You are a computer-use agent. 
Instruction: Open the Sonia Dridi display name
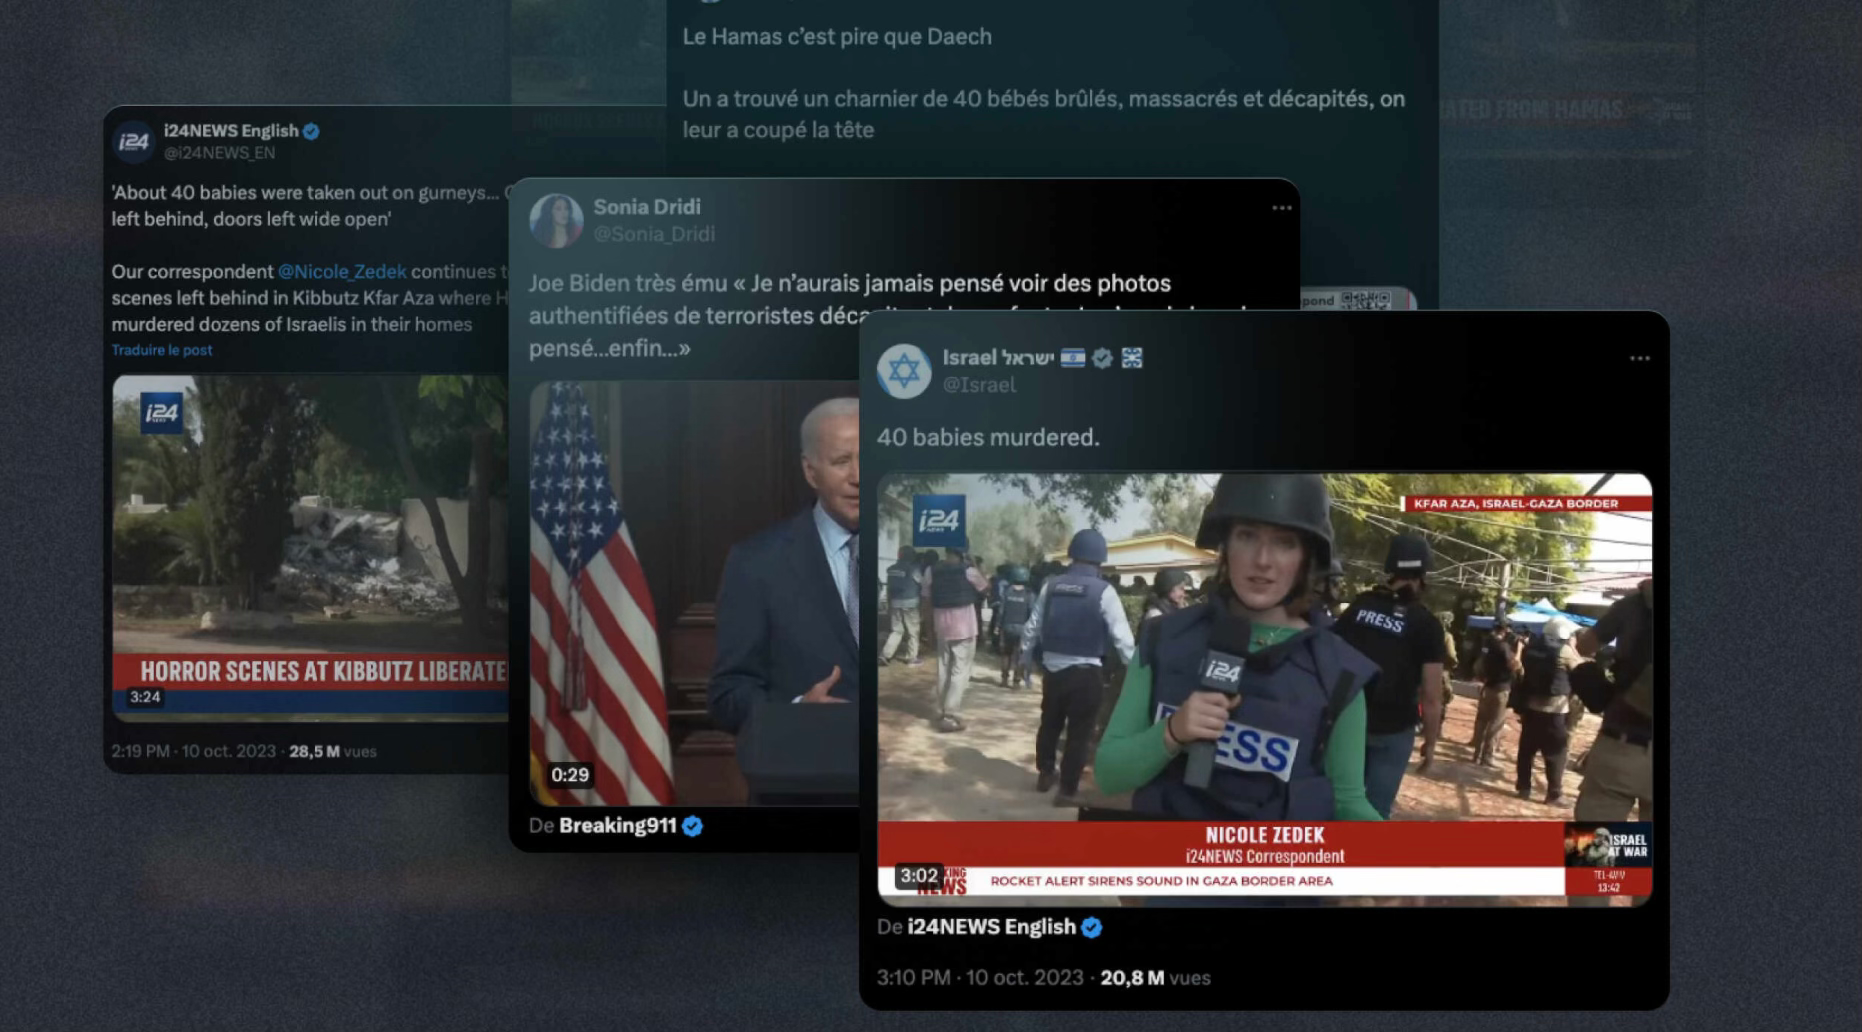click(647, 207)
